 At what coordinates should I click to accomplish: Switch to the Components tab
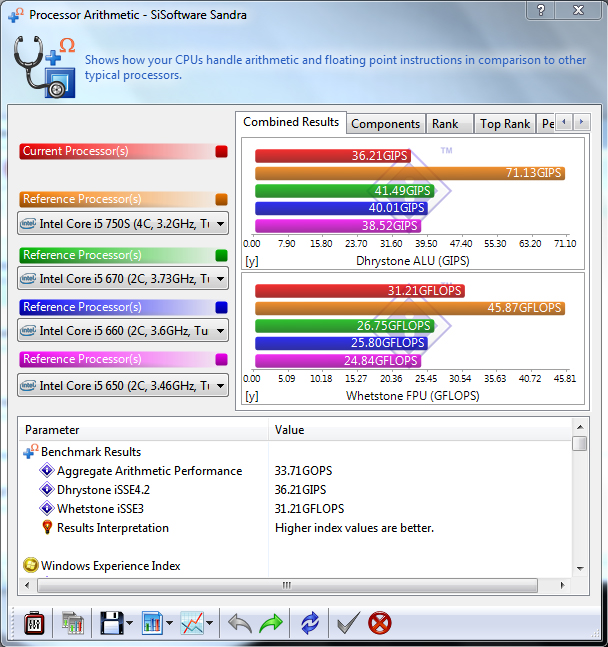[386, 124]
